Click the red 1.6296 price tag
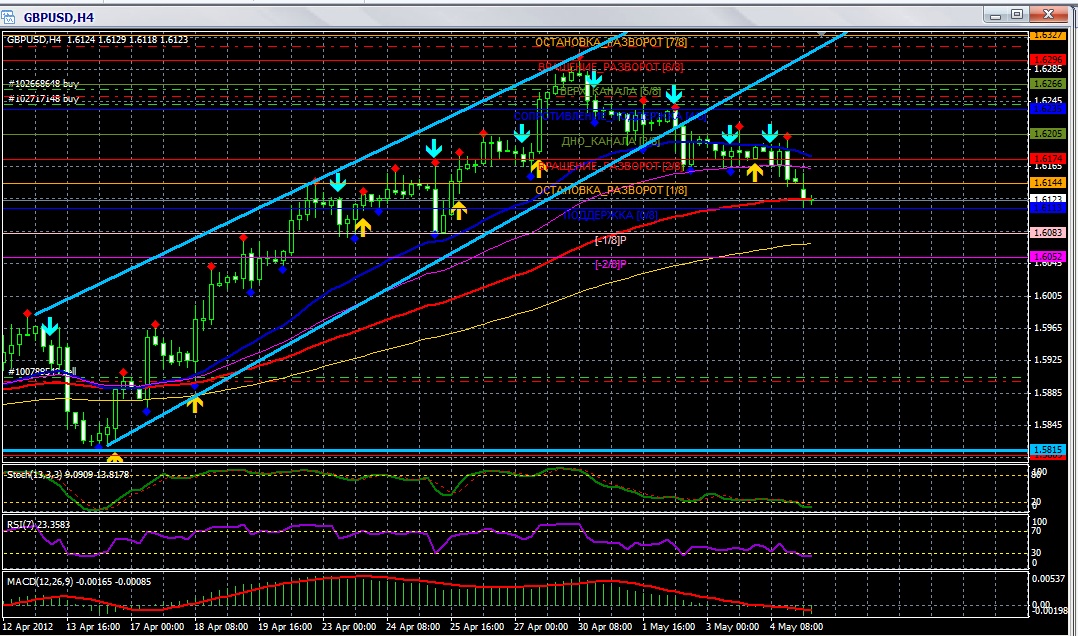 click(x=1047, y=60)
